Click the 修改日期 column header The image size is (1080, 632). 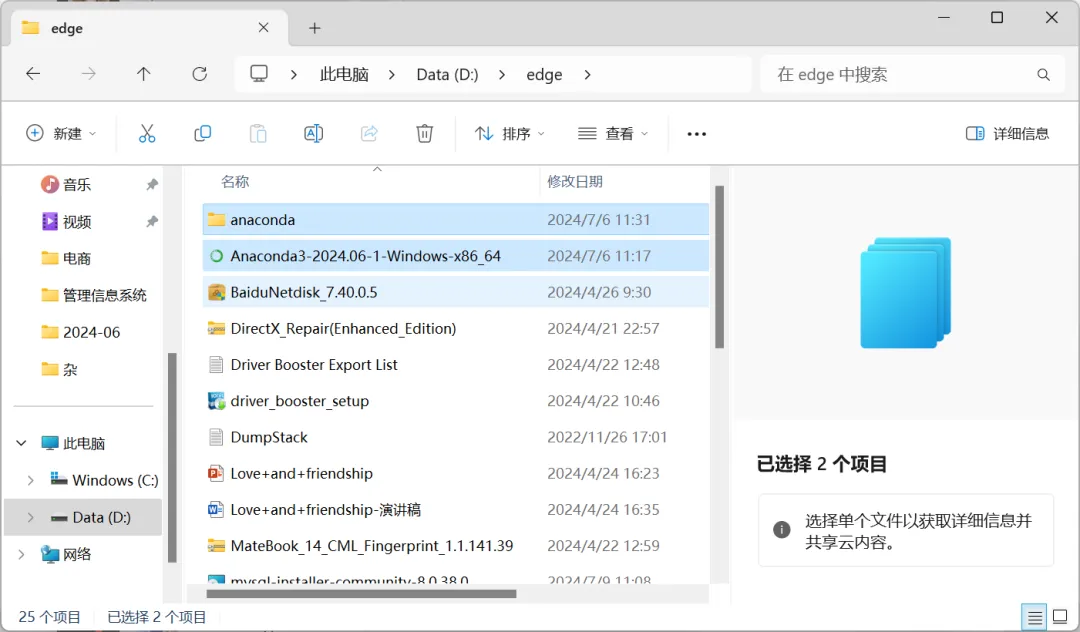(x=574, y=182)
